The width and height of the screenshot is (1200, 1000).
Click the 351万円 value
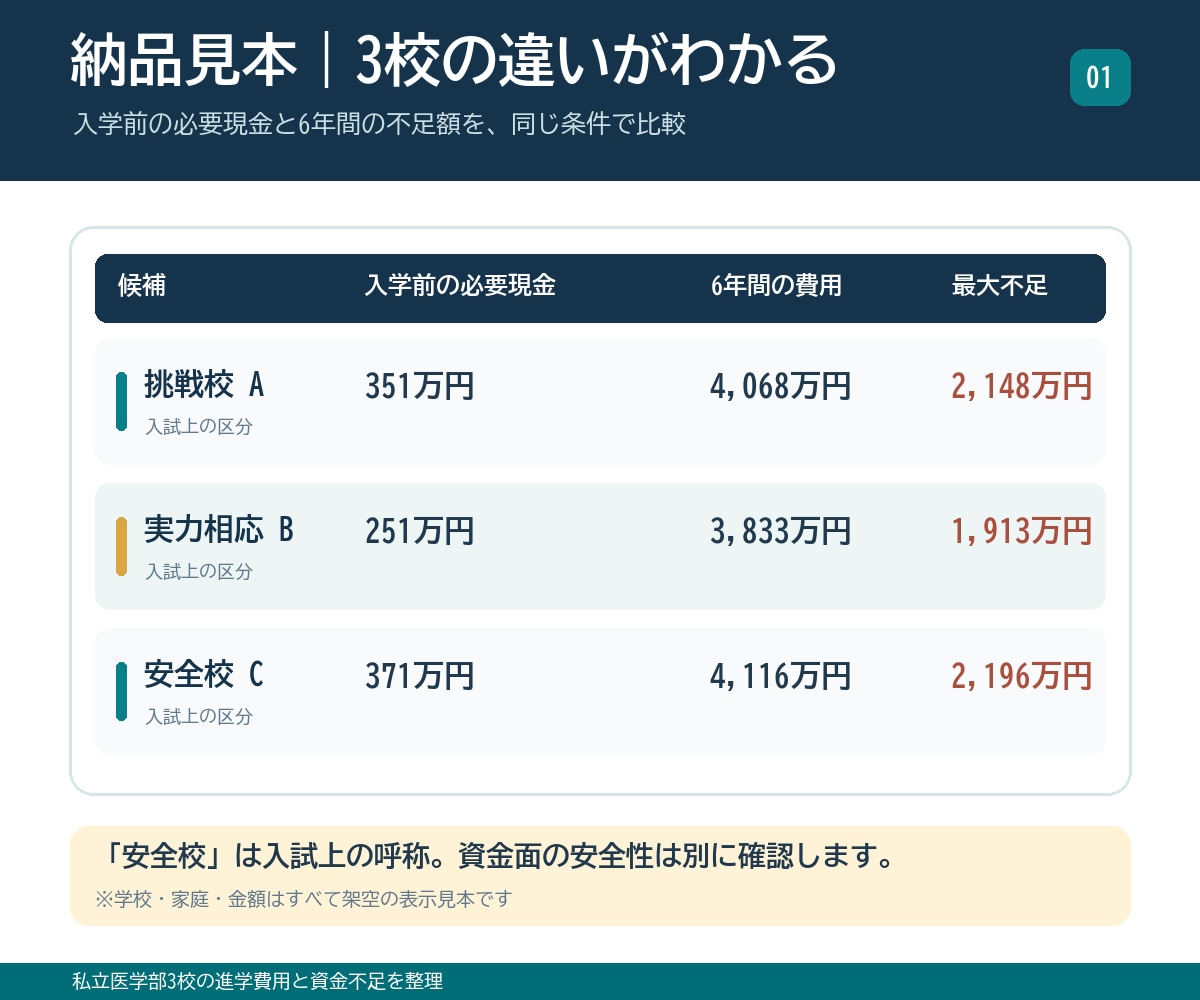click(419, 386)
